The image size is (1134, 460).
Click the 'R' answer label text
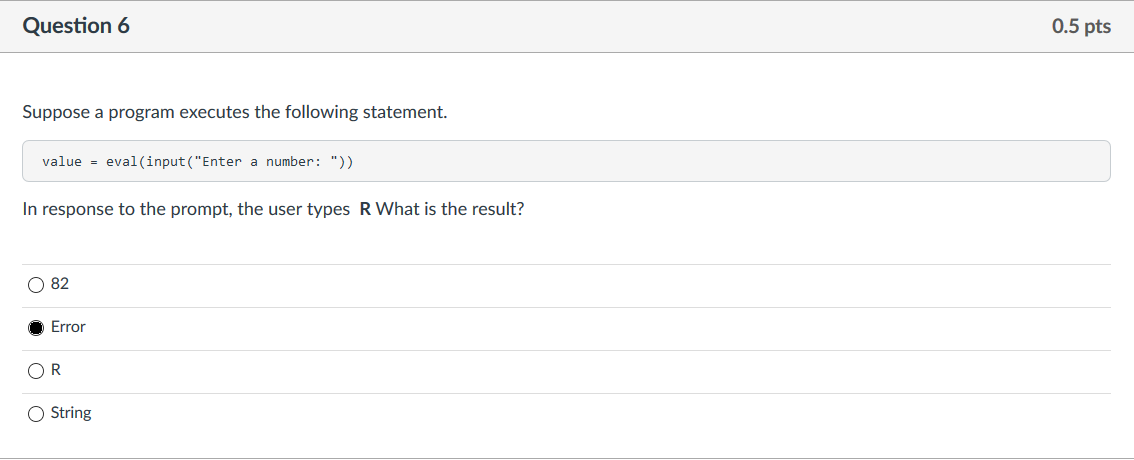(x=56, y=370)
